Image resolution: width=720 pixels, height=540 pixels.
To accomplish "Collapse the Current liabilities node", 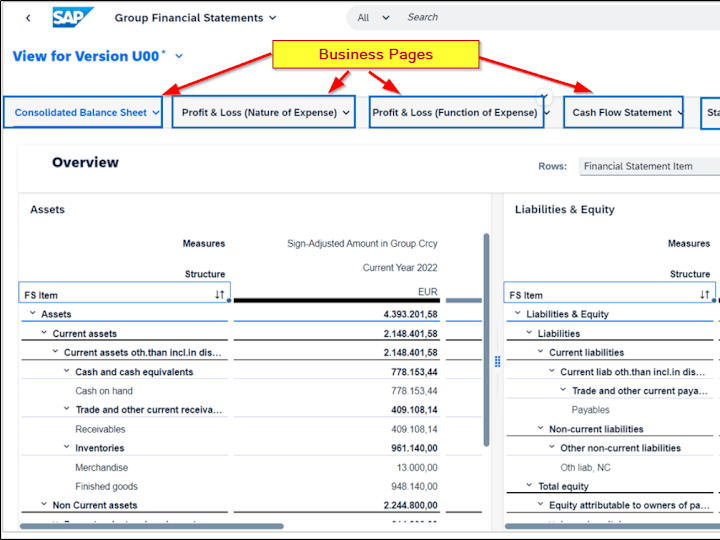I will 540,352.
